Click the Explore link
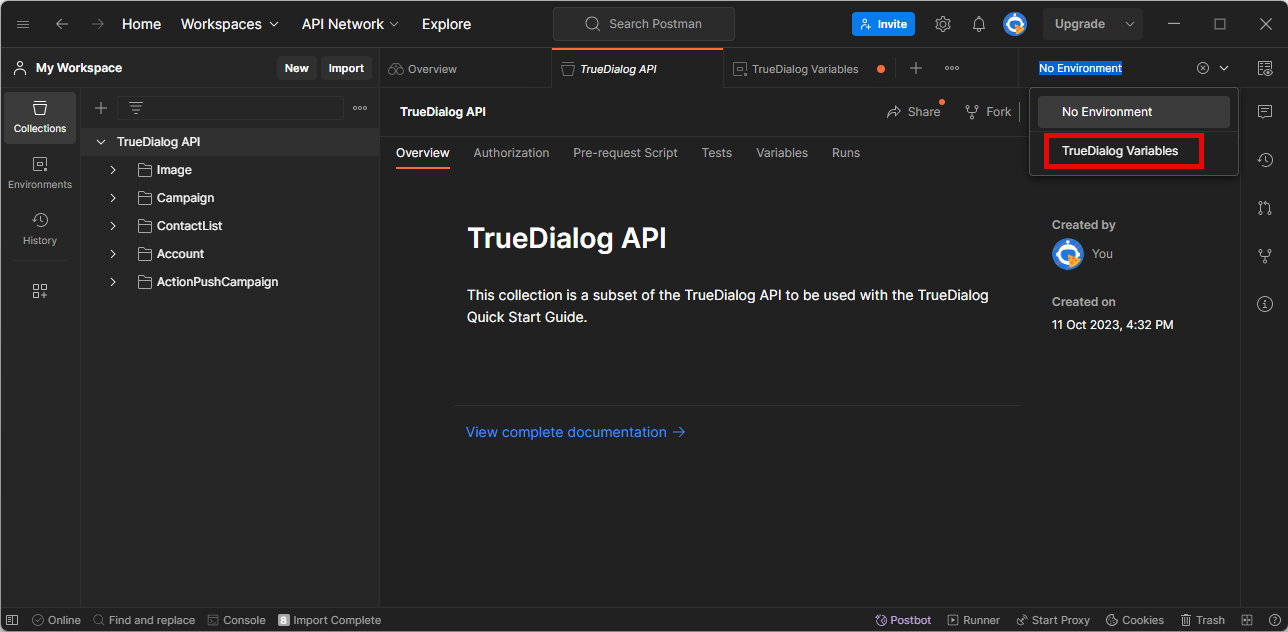1288x632 pixels. [x=446, y=24]
